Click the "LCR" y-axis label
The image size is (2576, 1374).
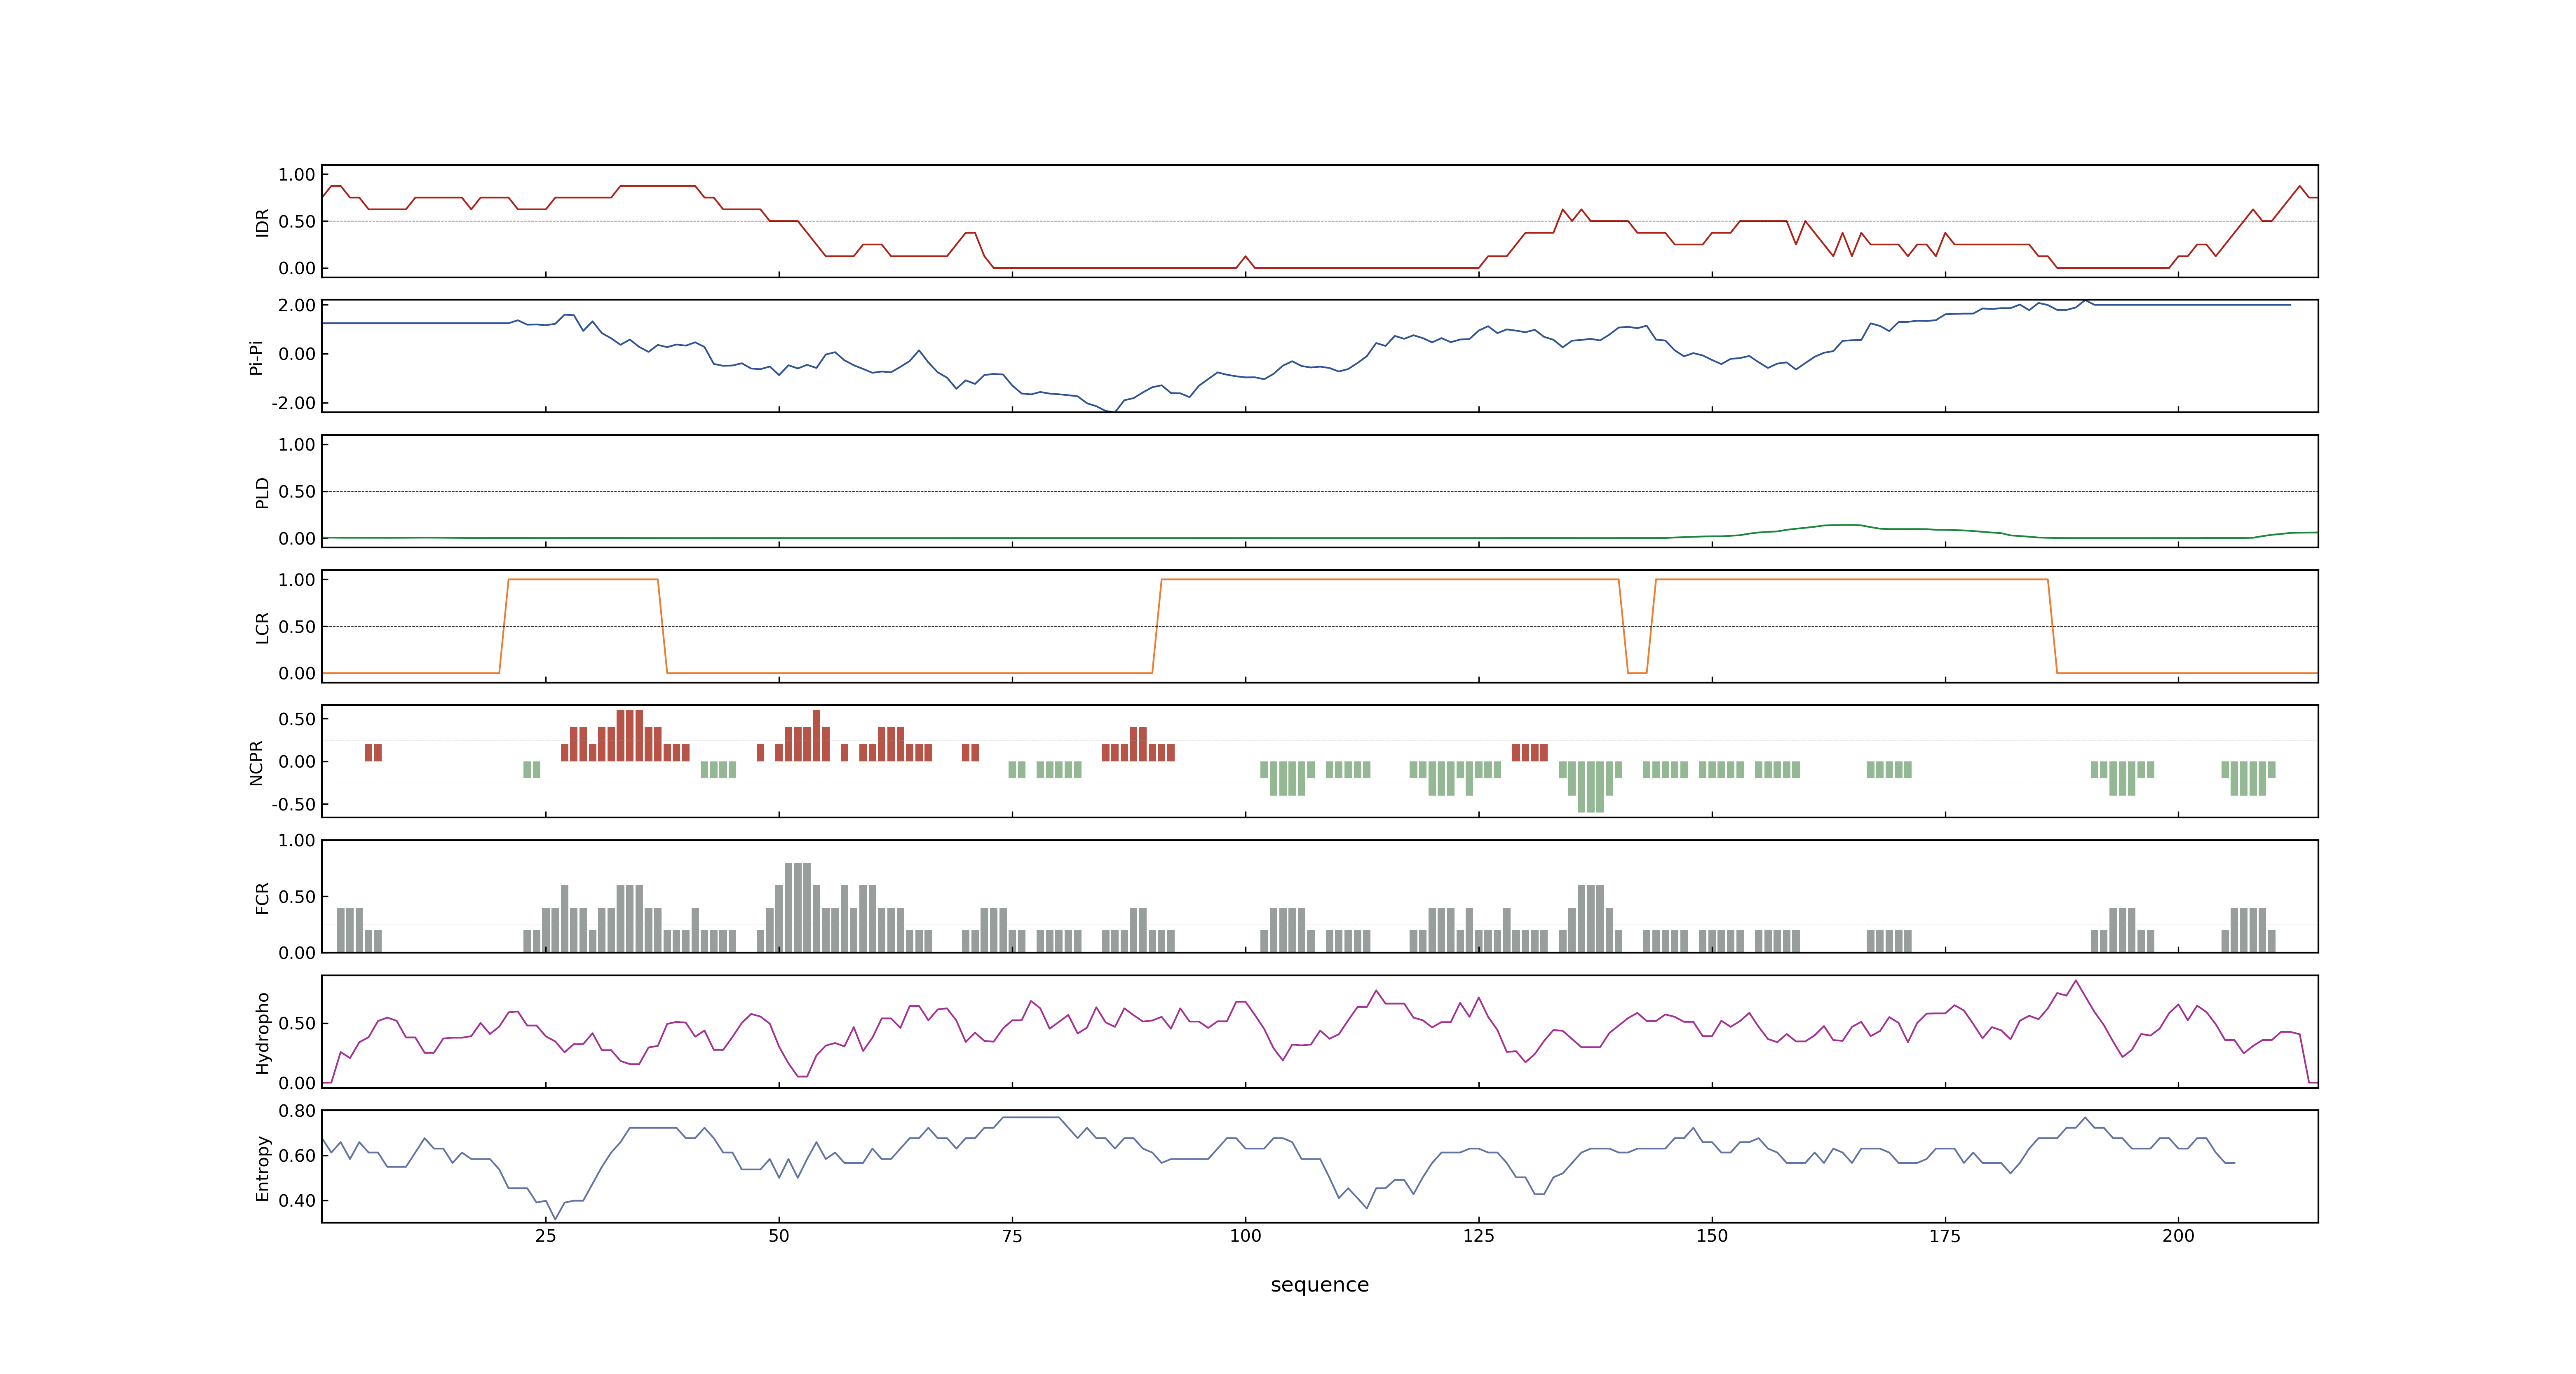262,627
